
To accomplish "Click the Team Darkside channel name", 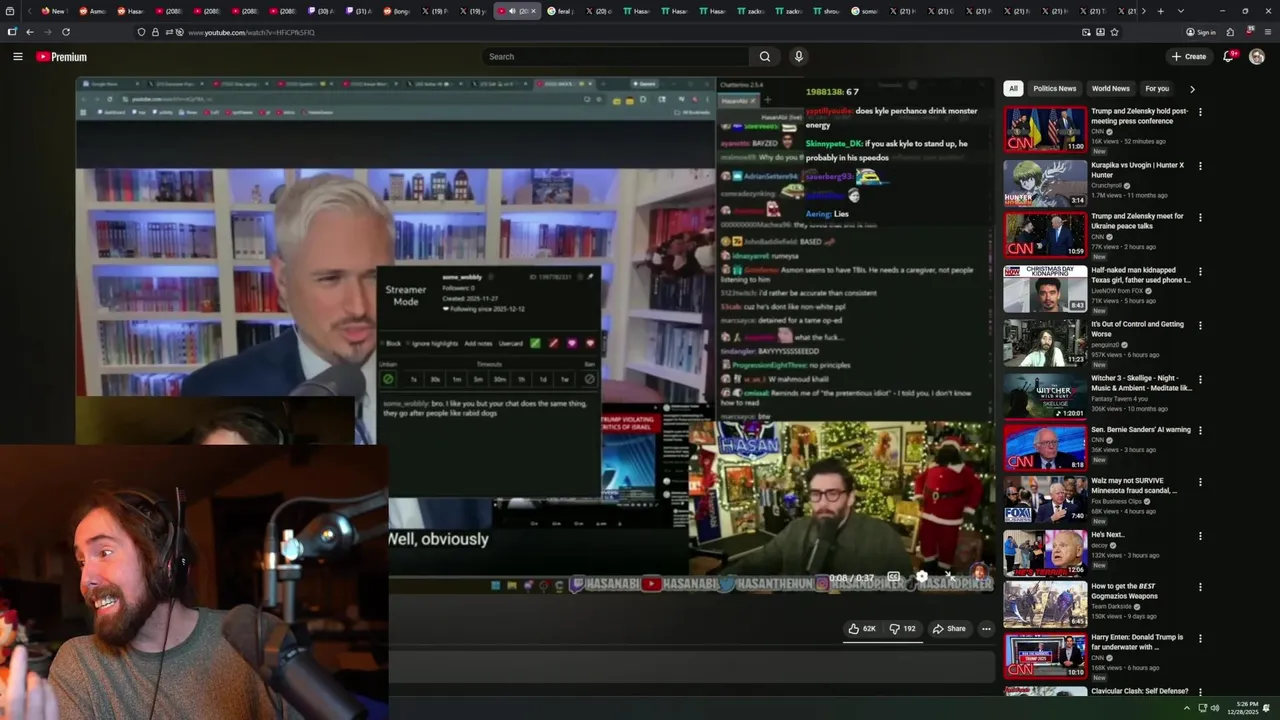I will tap(1111, 606).
